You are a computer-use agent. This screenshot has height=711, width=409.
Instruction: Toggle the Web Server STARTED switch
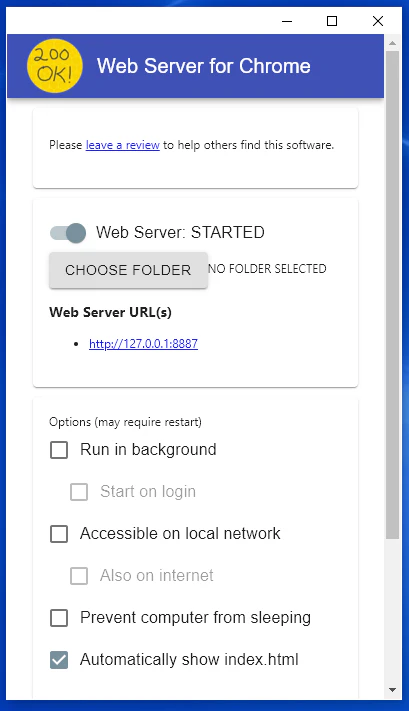(x=68, y=233)
